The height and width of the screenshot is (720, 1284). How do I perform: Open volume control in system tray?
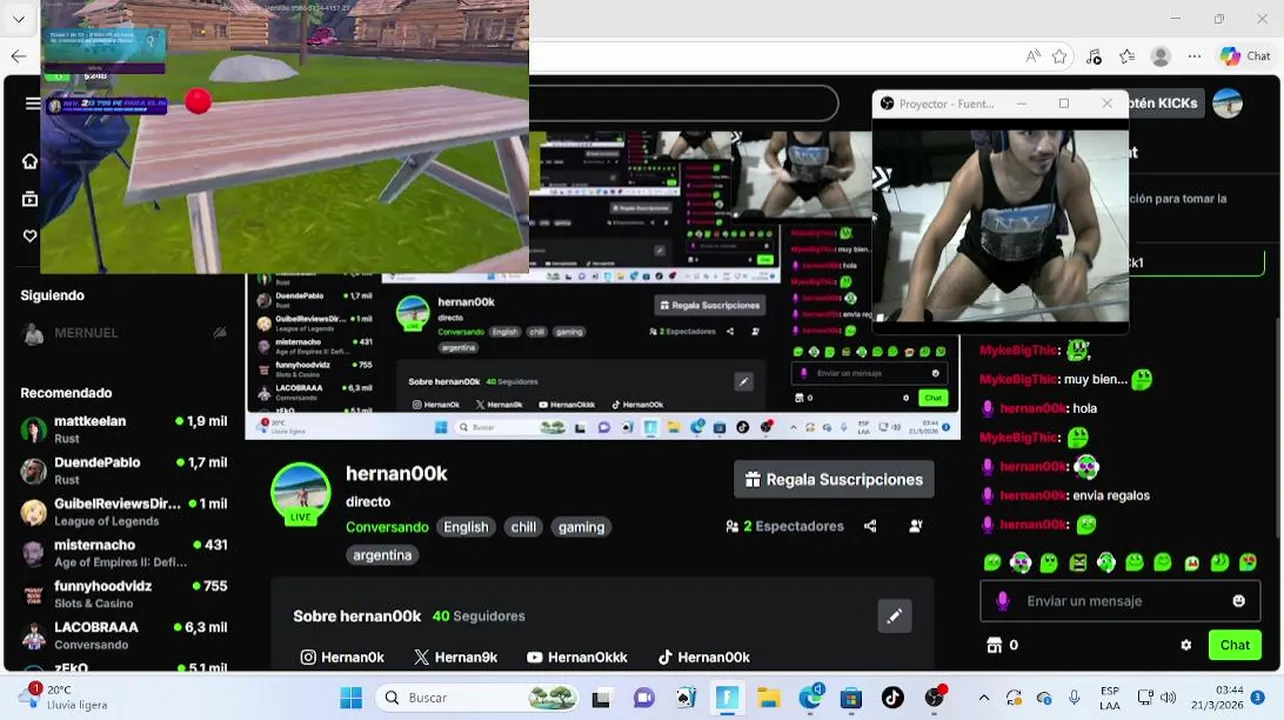(1168, 697)
